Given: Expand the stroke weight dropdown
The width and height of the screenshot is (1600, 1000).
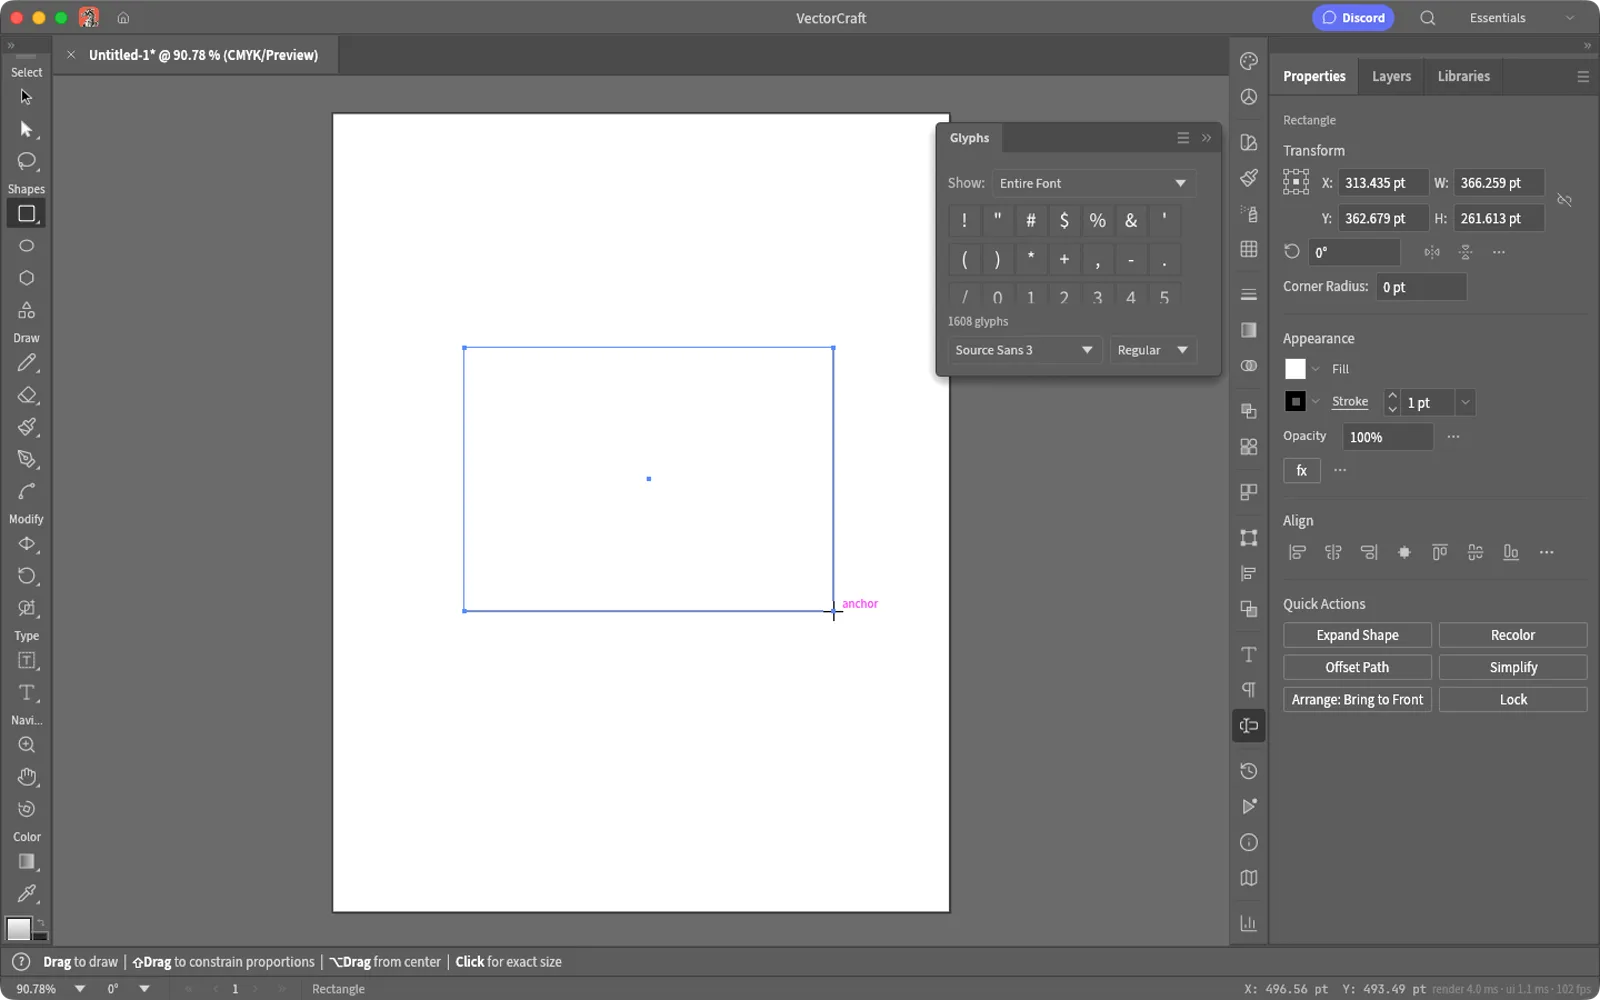Looking at the screenshot, I should click(1465, 402).
